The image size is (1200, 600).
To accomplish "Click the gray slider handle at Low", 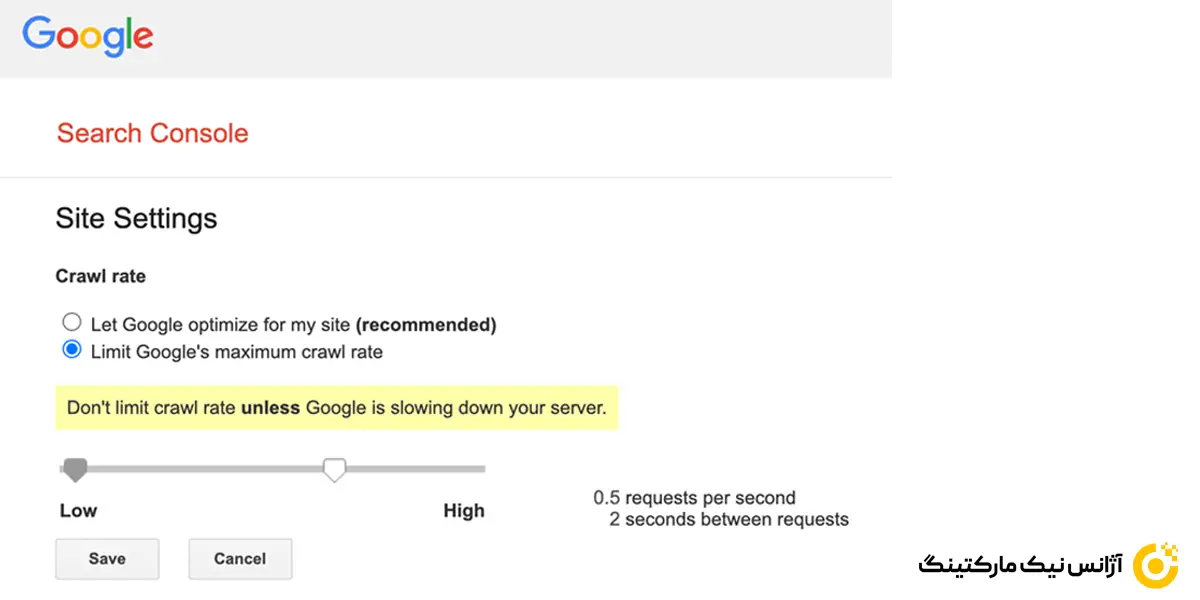I will [74, 468].
